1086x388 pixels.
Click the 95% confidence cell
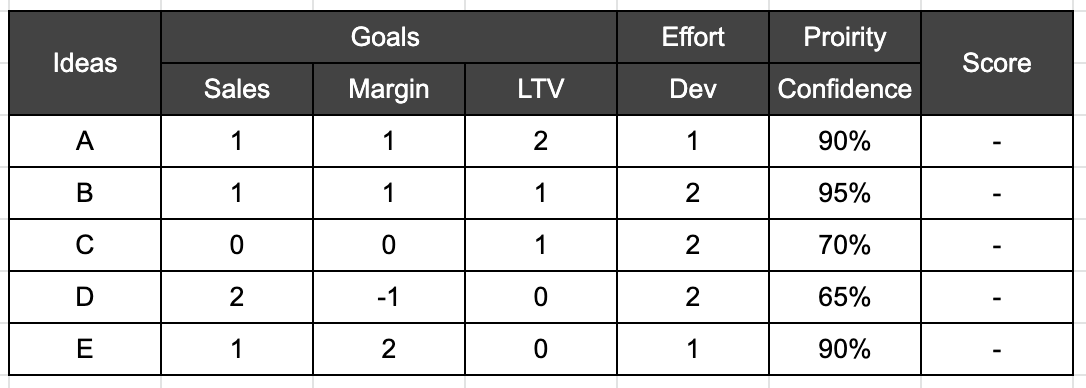pyautogui.click(x=844, y=193)
